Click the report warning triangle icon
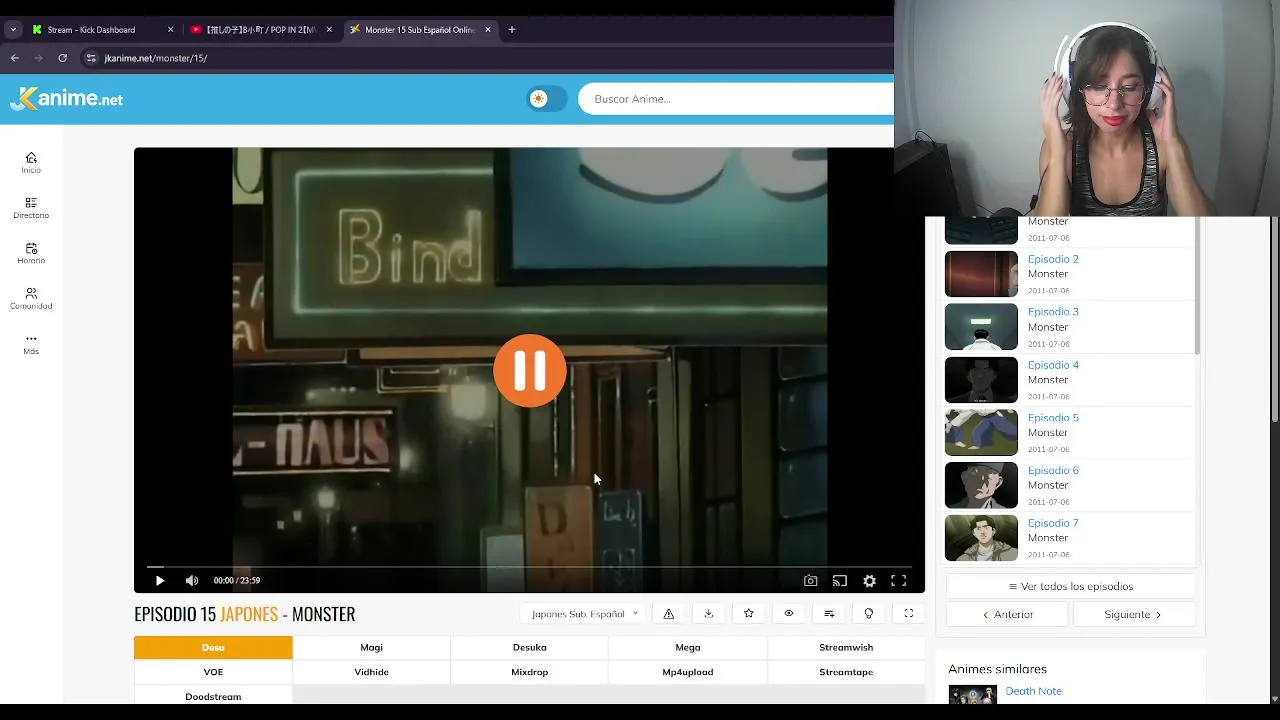This screenshot has height=720, width=1280. [669, 614]
